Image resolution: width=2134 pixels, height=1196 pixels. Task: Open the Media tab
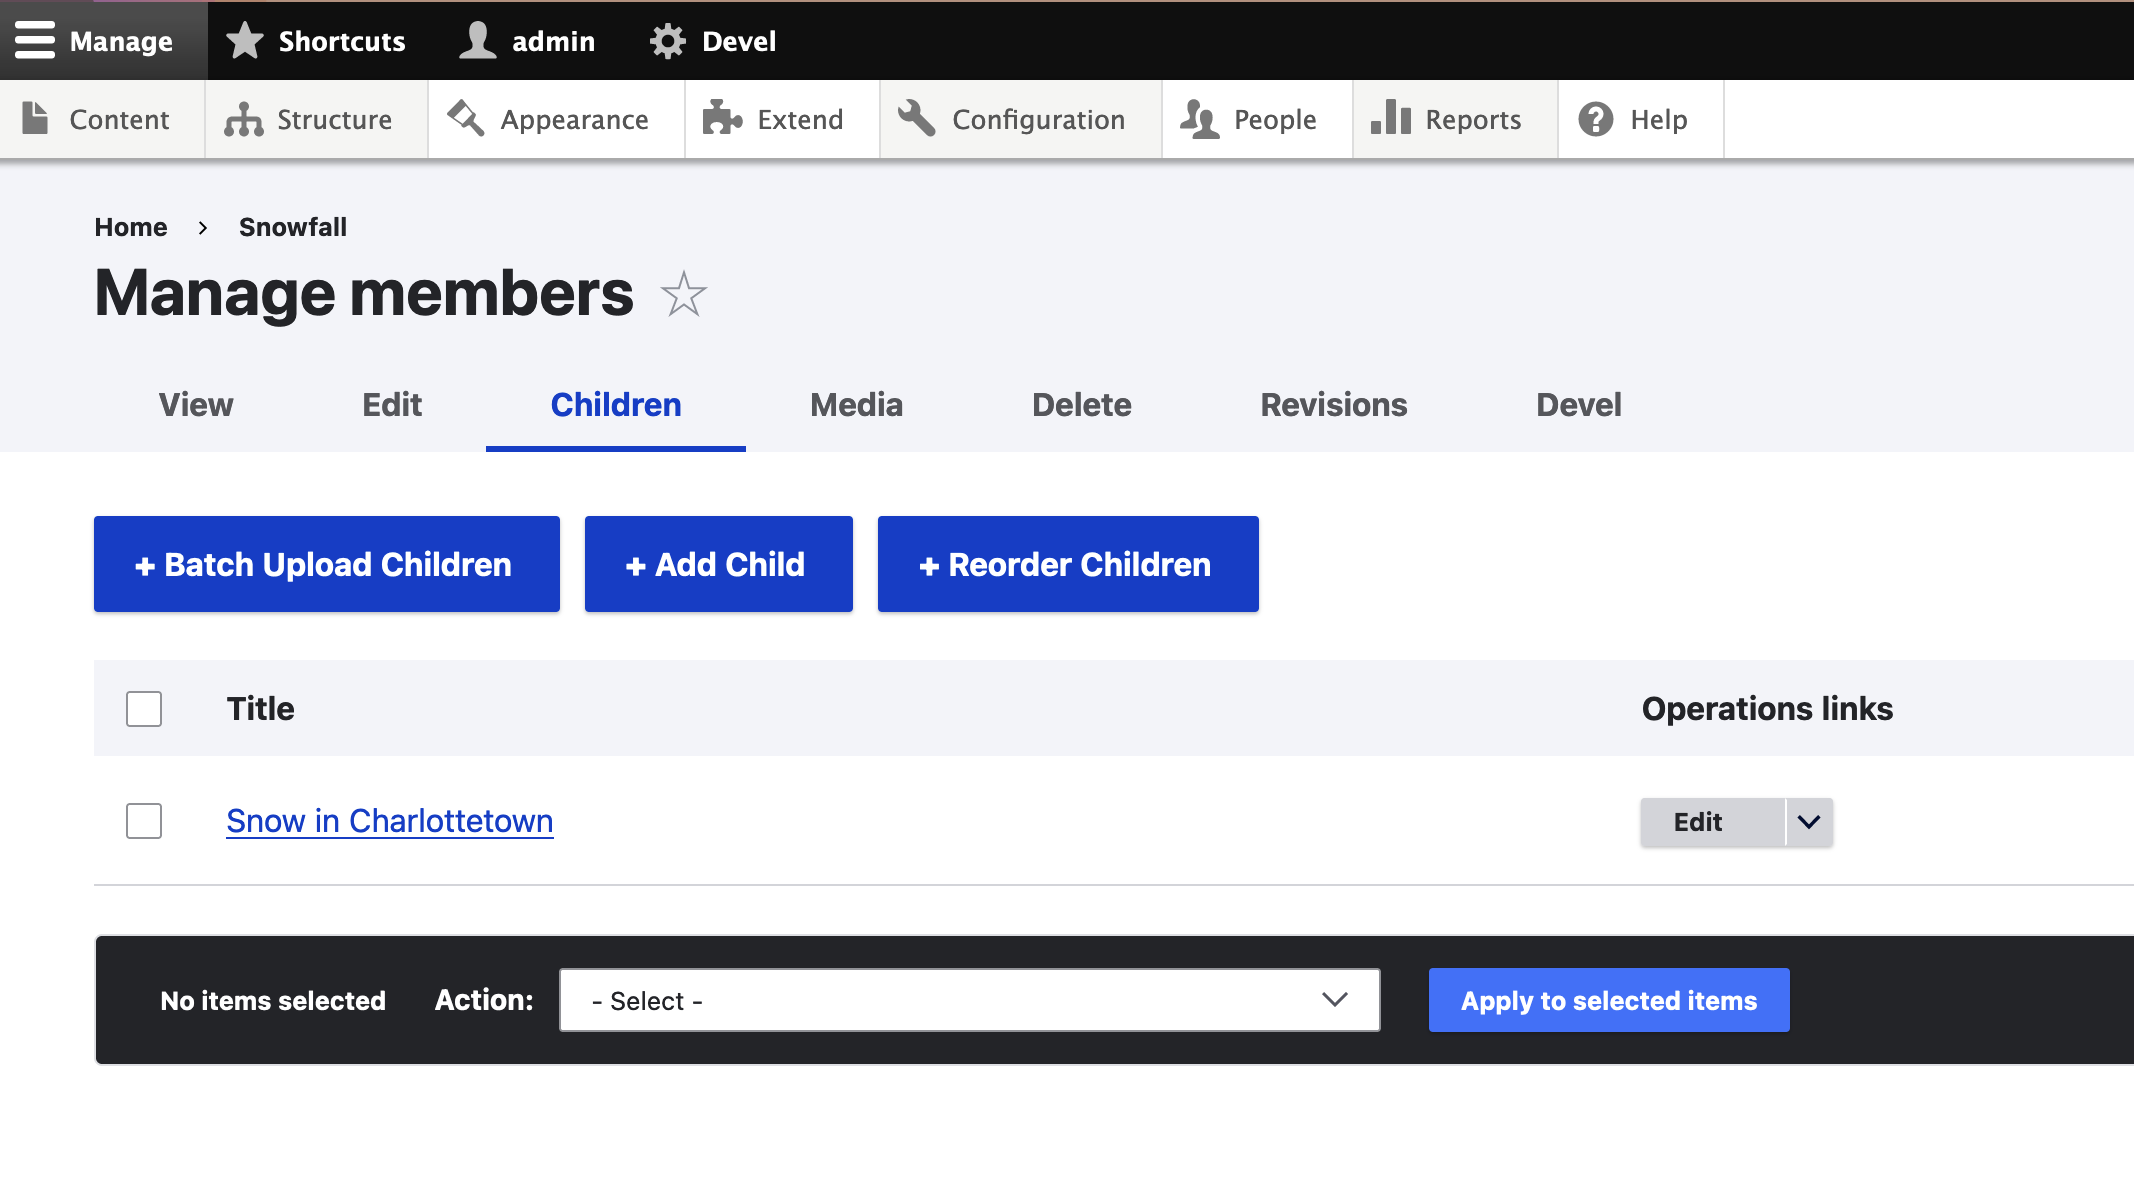point(856,405)
